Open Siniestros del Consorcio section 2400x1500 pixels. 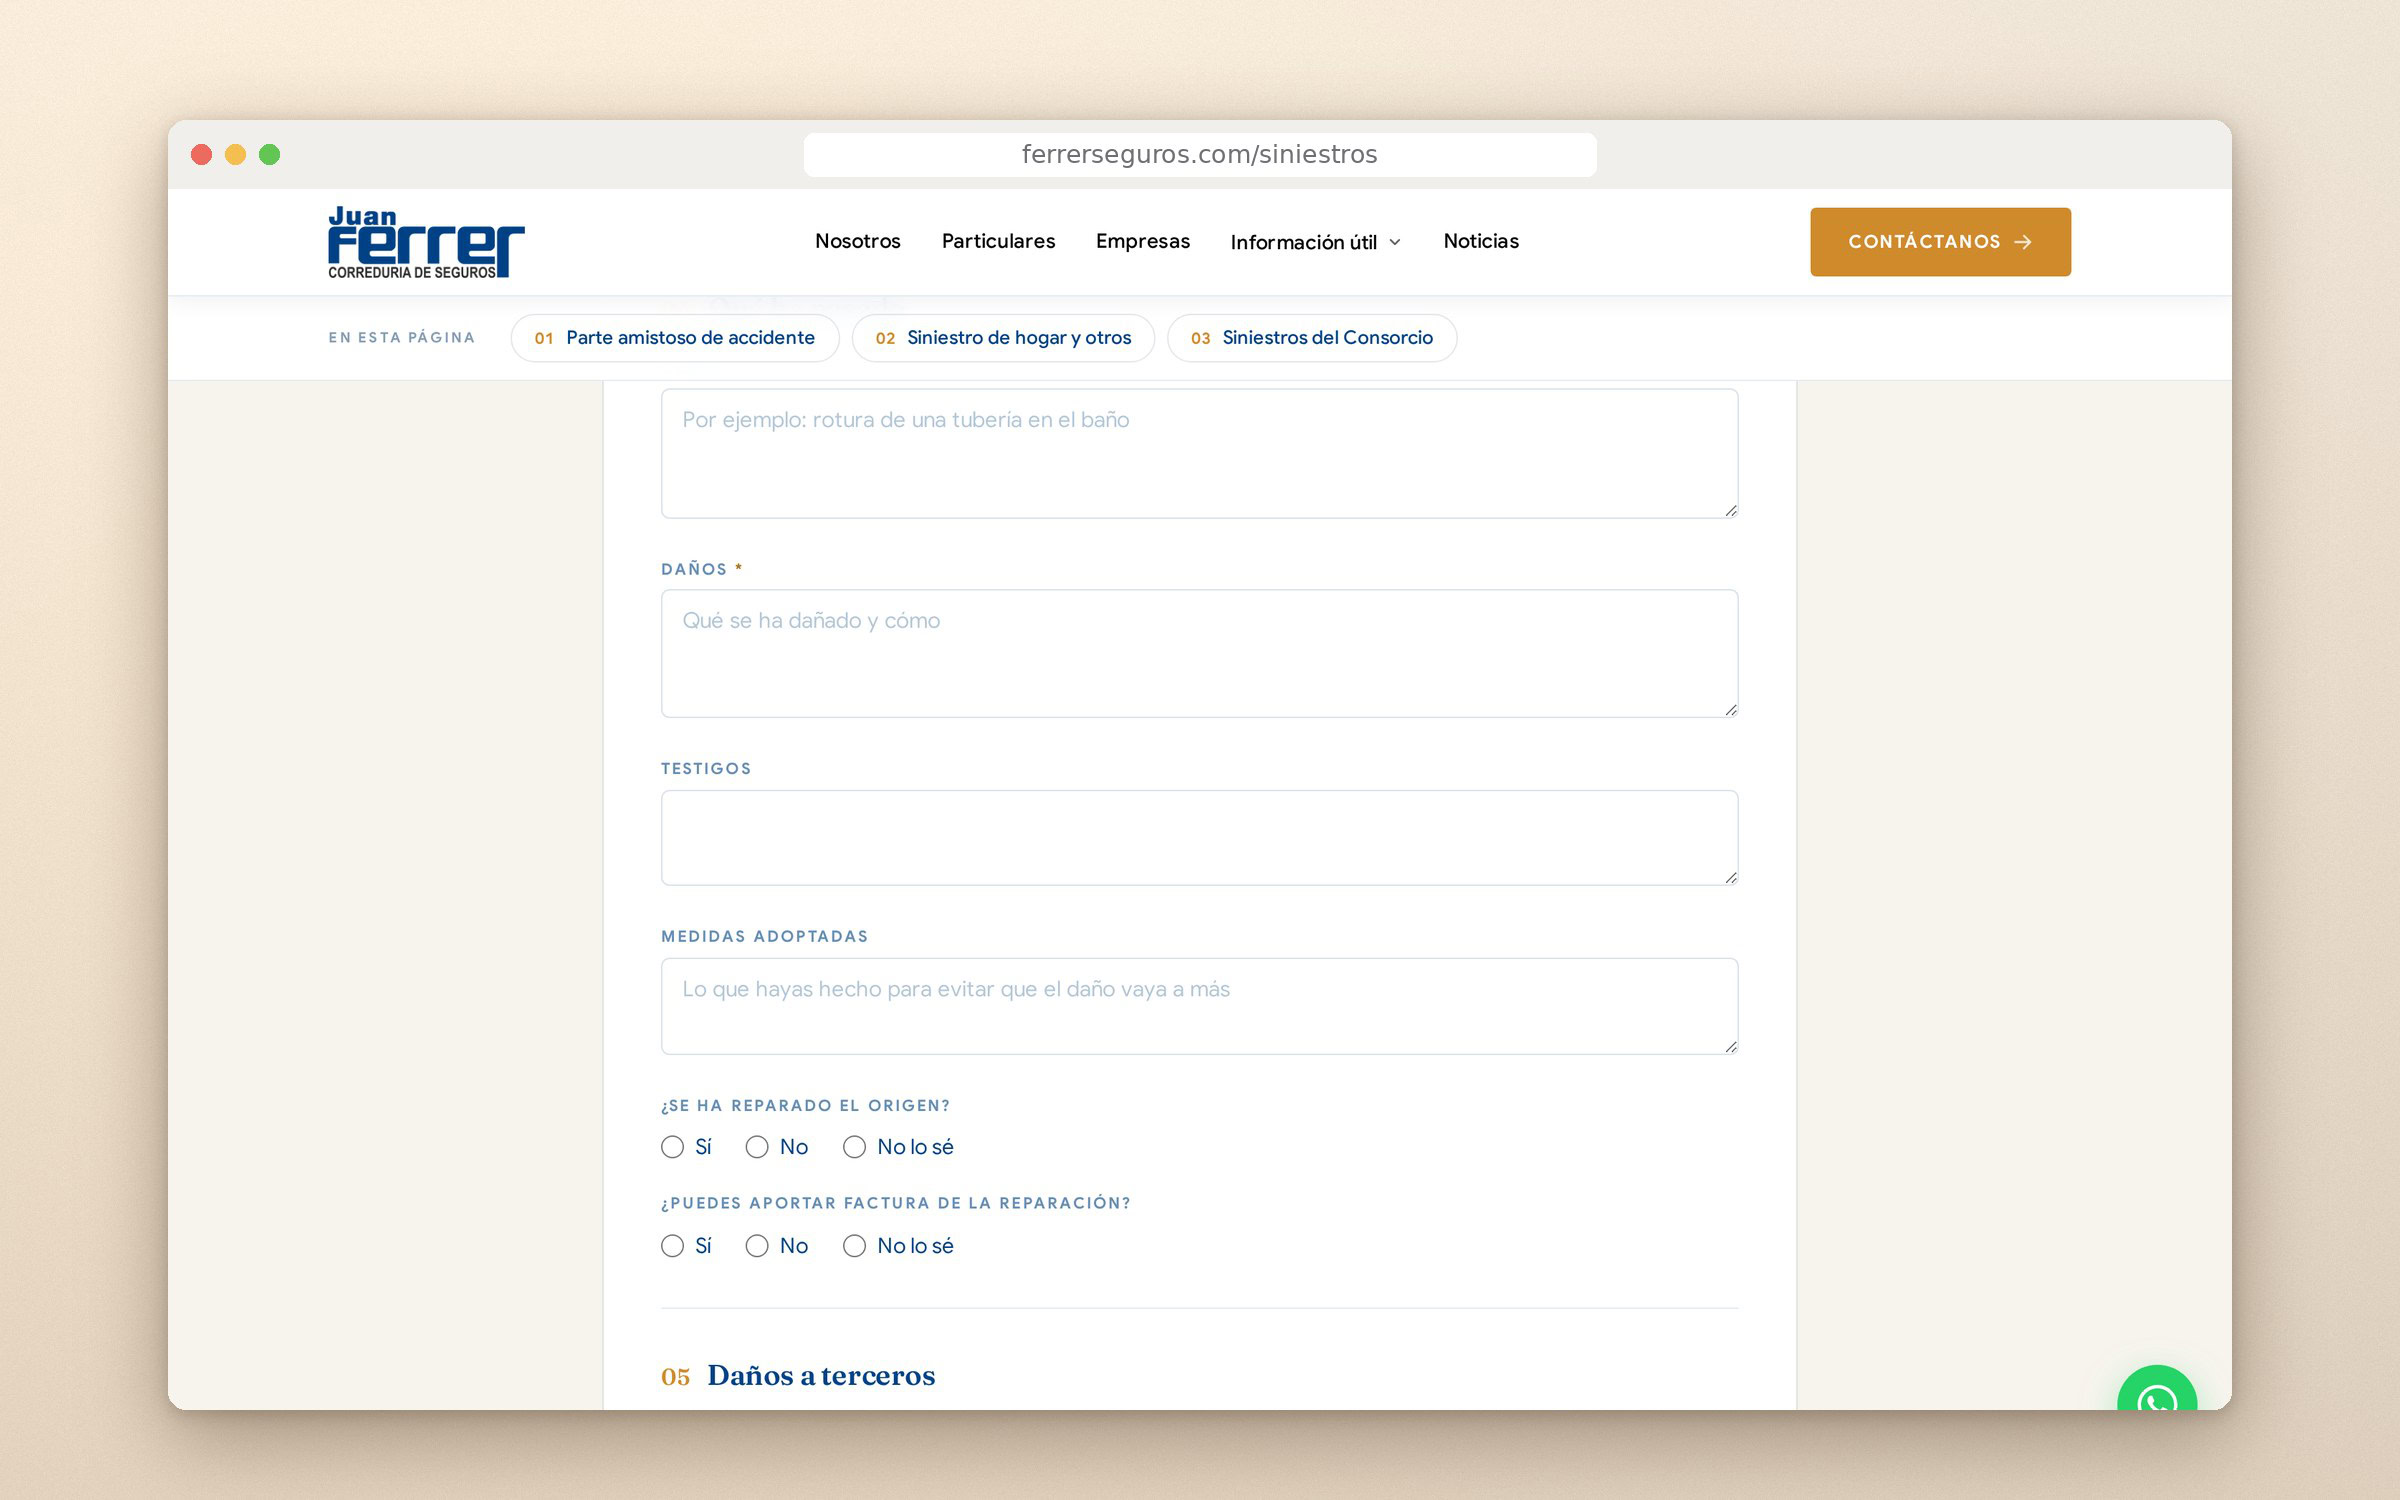click(1312, 338)
